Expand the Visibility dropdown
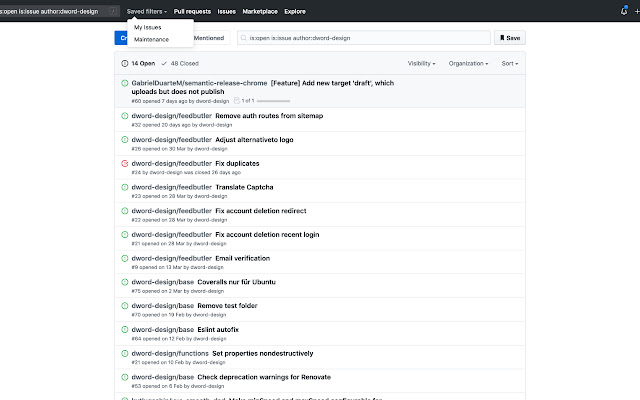640x400 pixels. (x=421, y=63)
